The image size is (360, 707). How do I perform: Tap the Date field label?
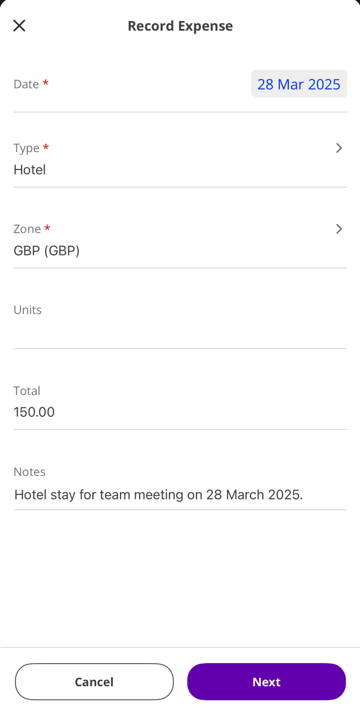[26, 84]
